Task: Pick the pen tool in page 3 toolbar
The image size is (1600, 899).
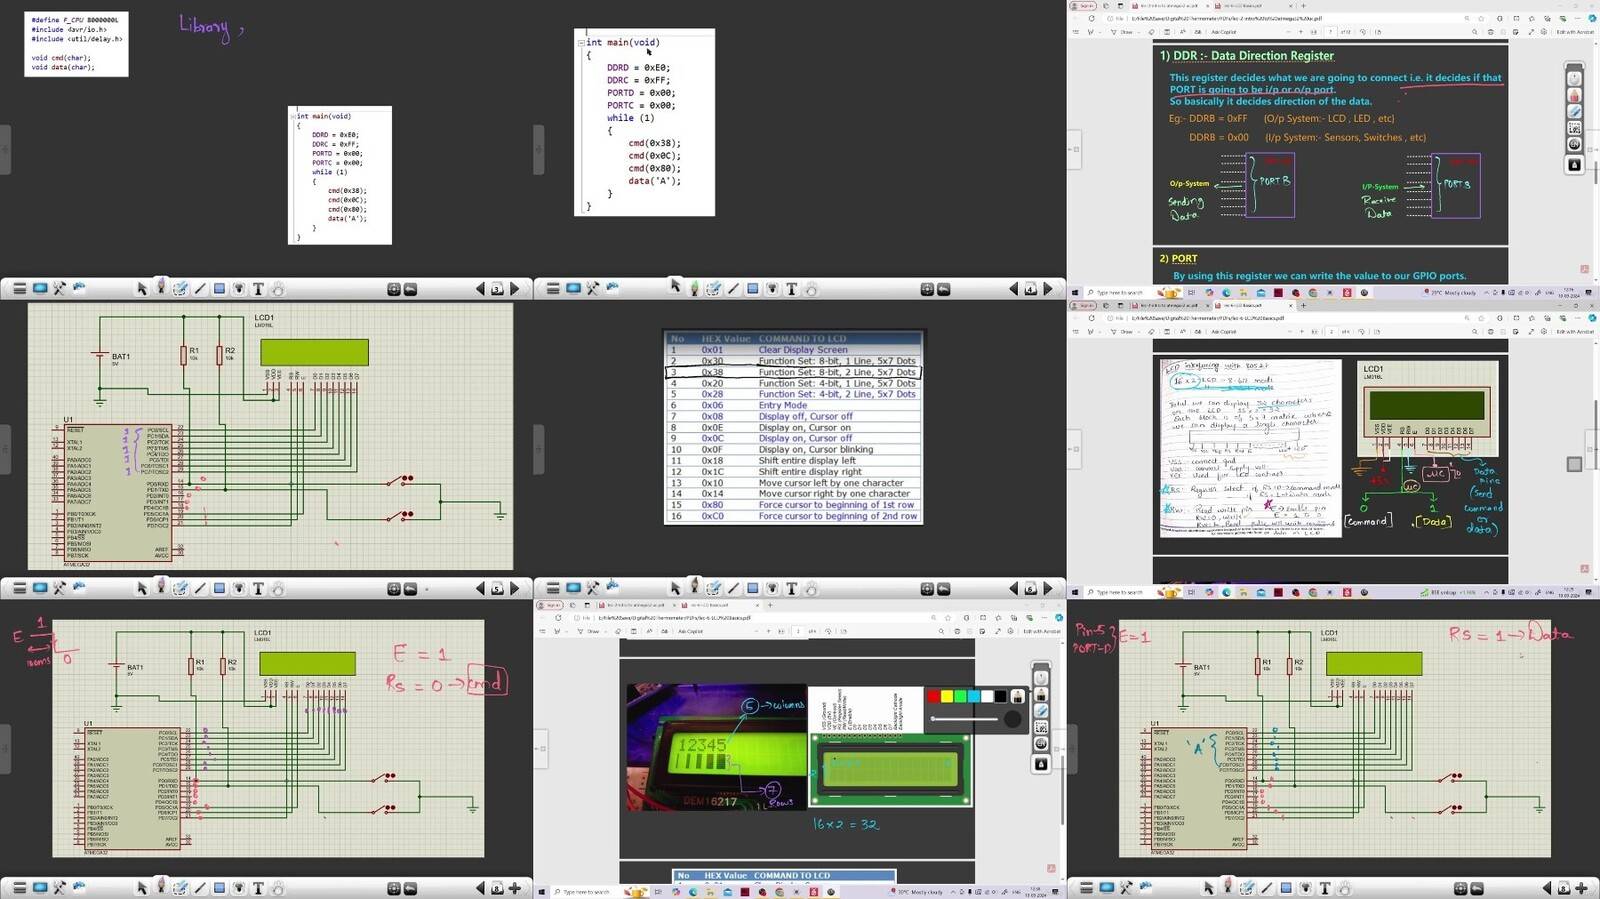Action: [x=161, y=287]
